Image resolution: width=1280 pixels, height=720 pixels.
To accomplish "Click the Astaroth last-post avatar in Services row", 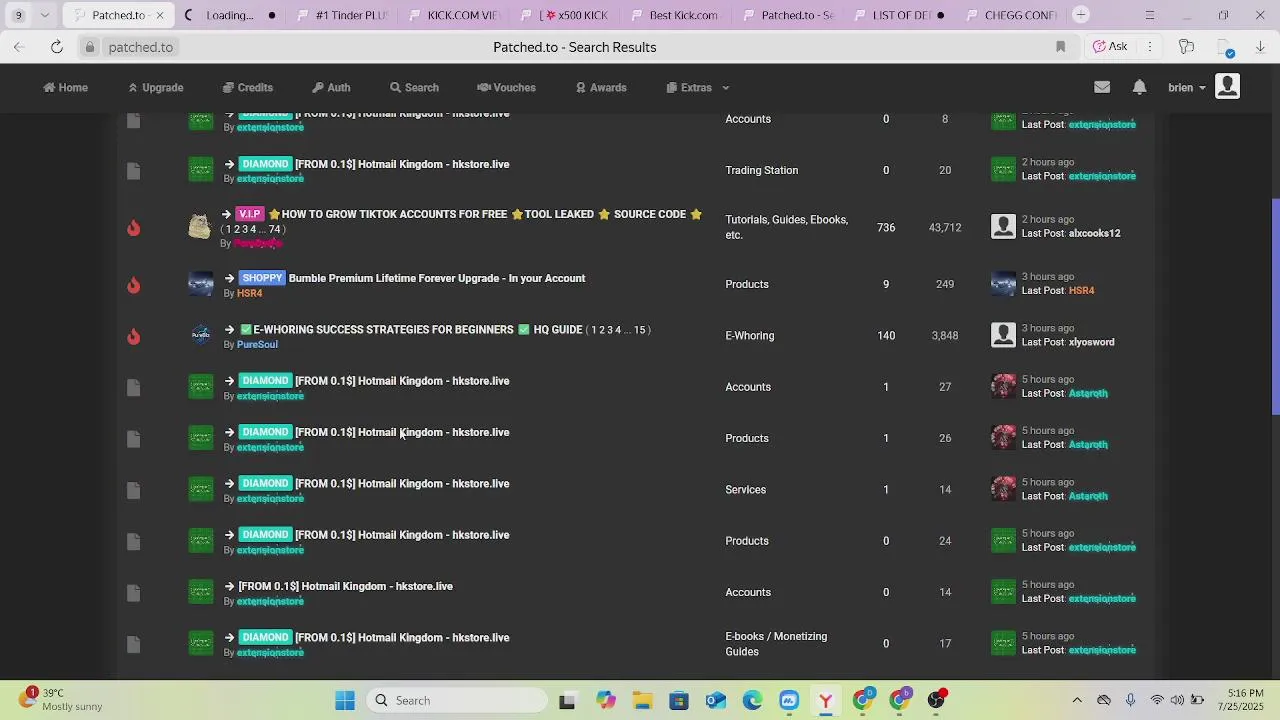I will tap(1003, 489).
